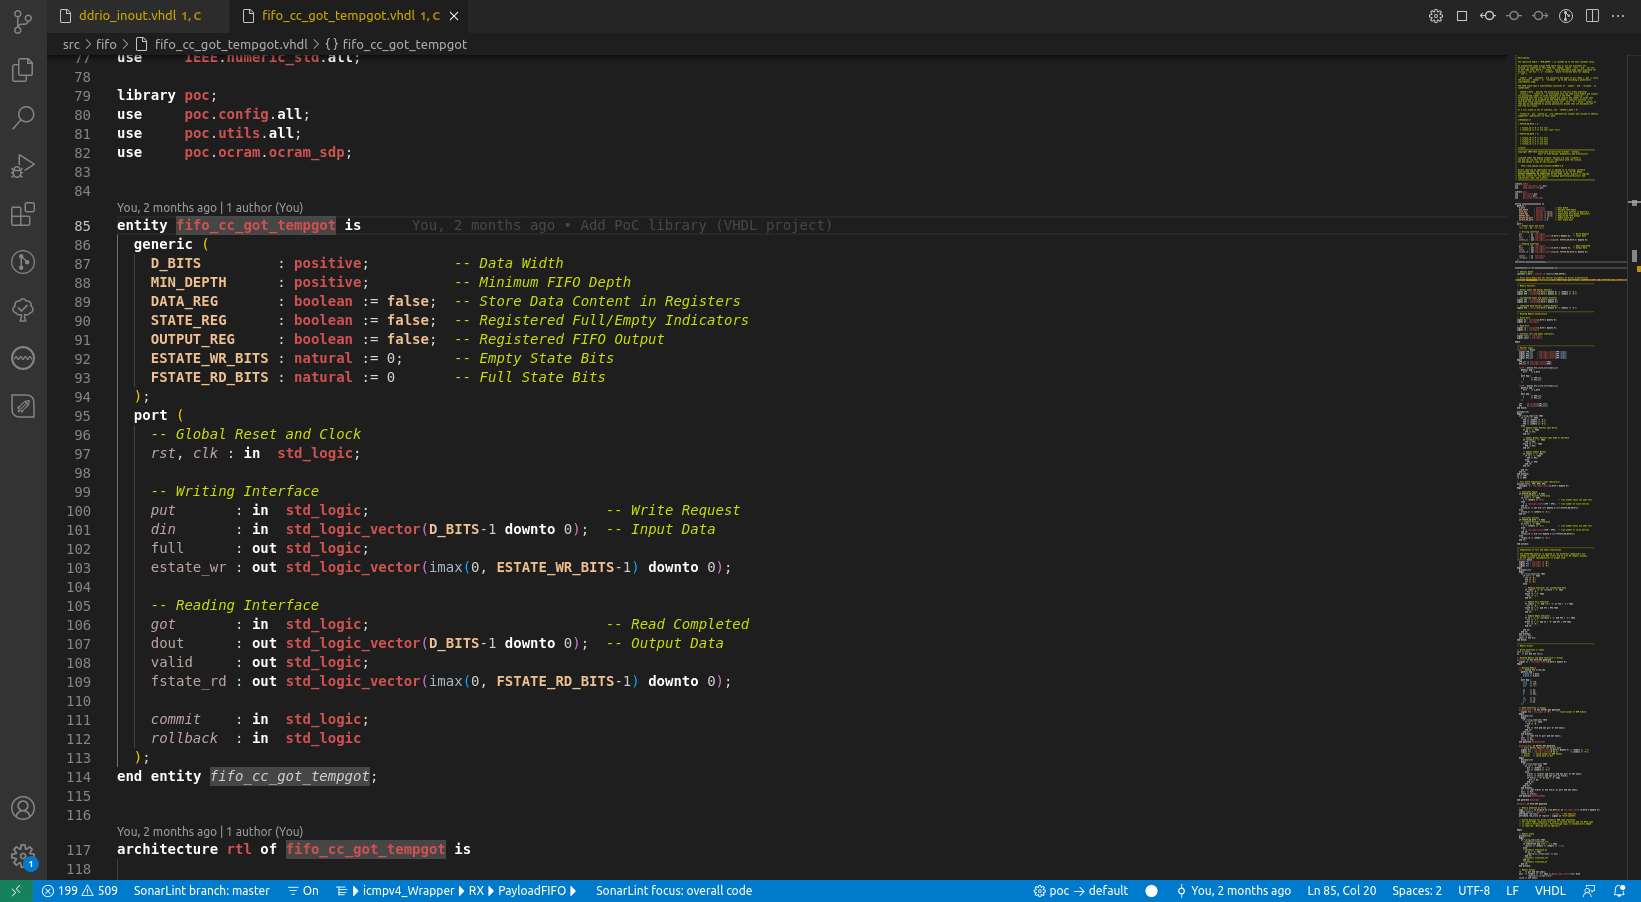Click SonarLint branch: master in status bar
Viewport: 1641px width, 902px height.
[x=201, y=890]
